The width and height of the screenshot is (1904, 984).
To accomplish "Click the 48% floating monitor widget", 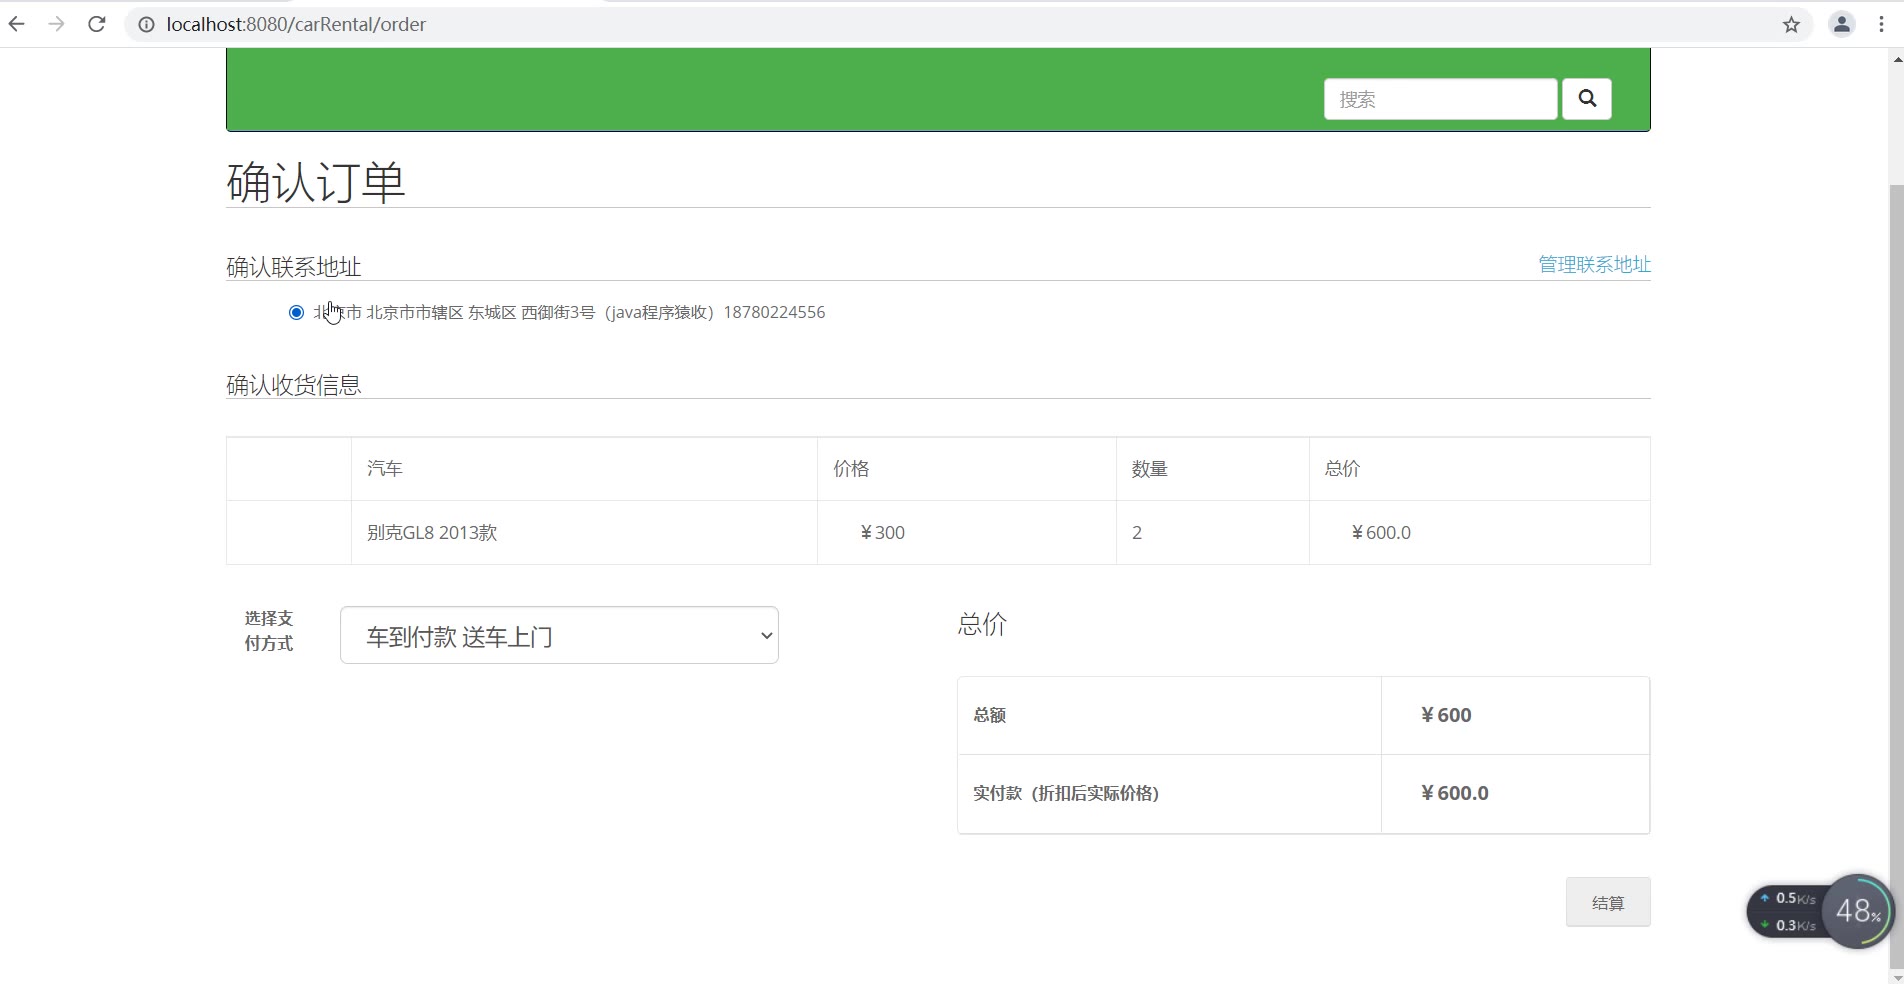I will 1857,910.
